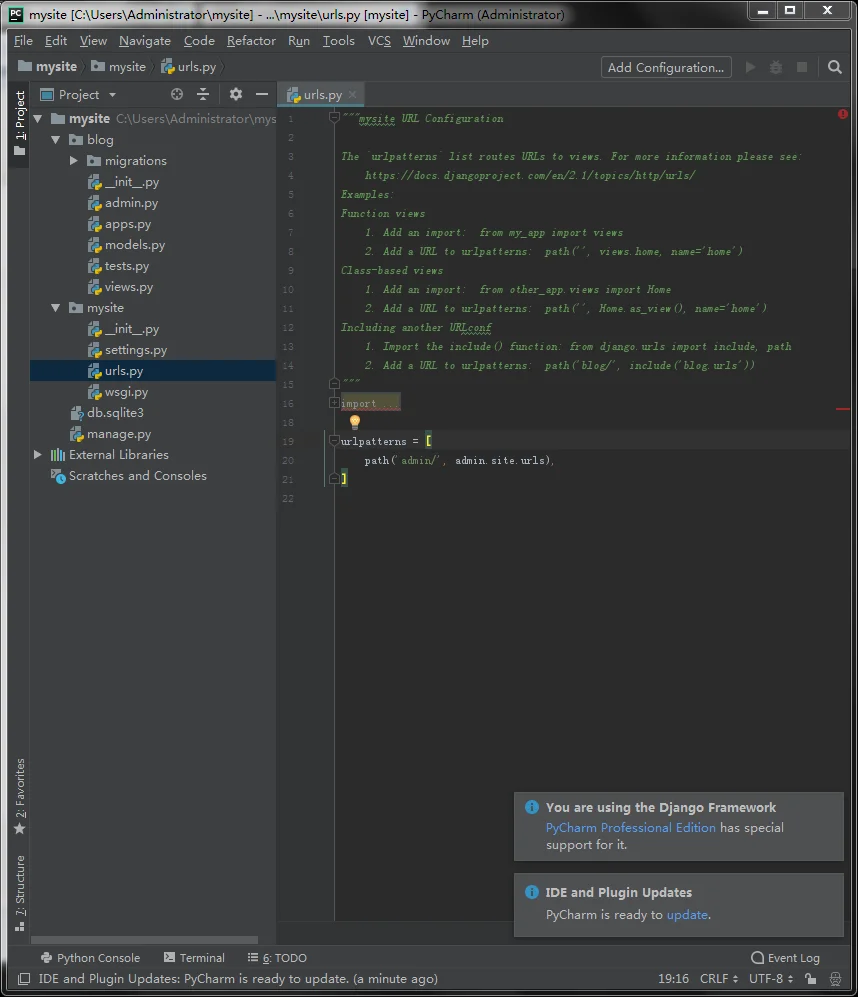Open the Tools menu
The width and height of the screenshot is (858, 997).
coord(338,41)
